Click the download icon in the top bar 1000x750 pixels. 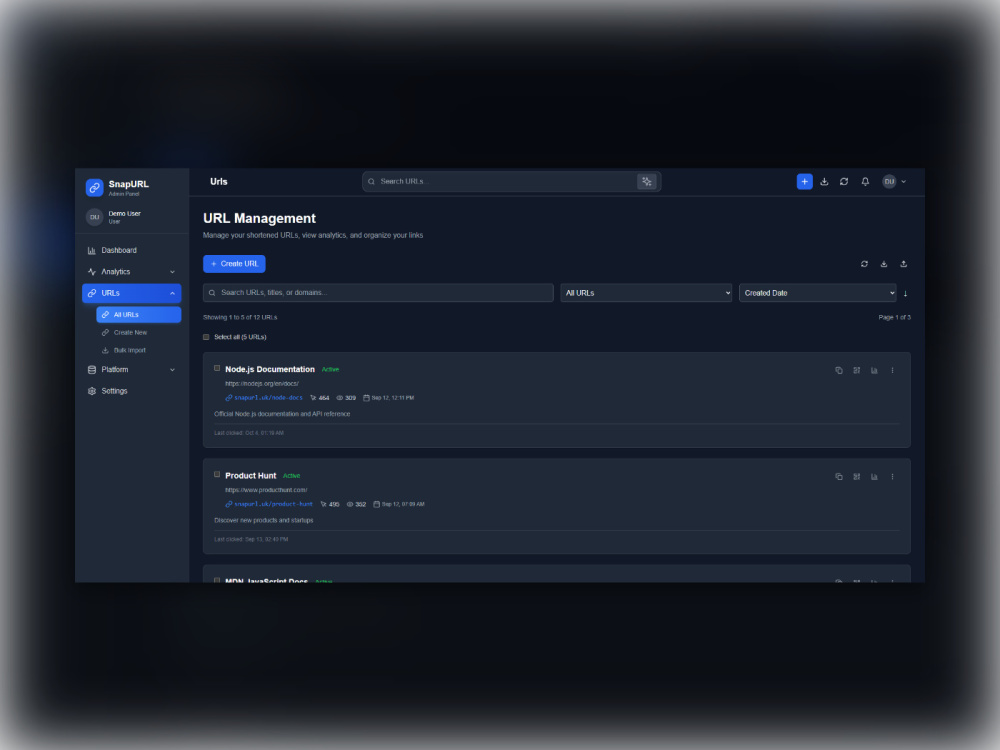pos(825,182)
